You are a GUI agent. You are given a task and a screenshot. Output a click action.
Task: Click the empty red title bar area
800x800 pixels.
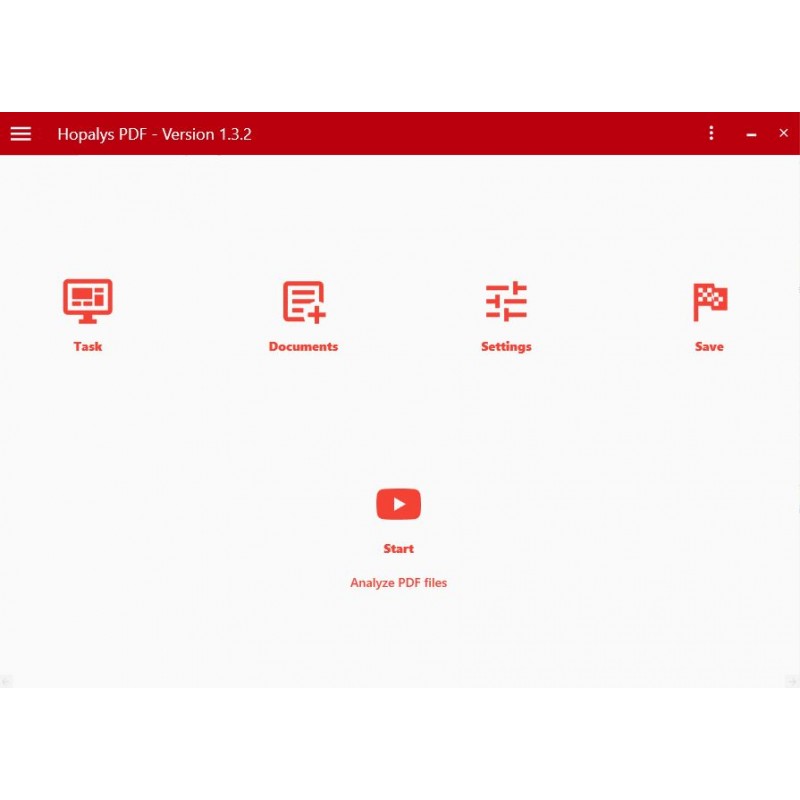(480, 134)
